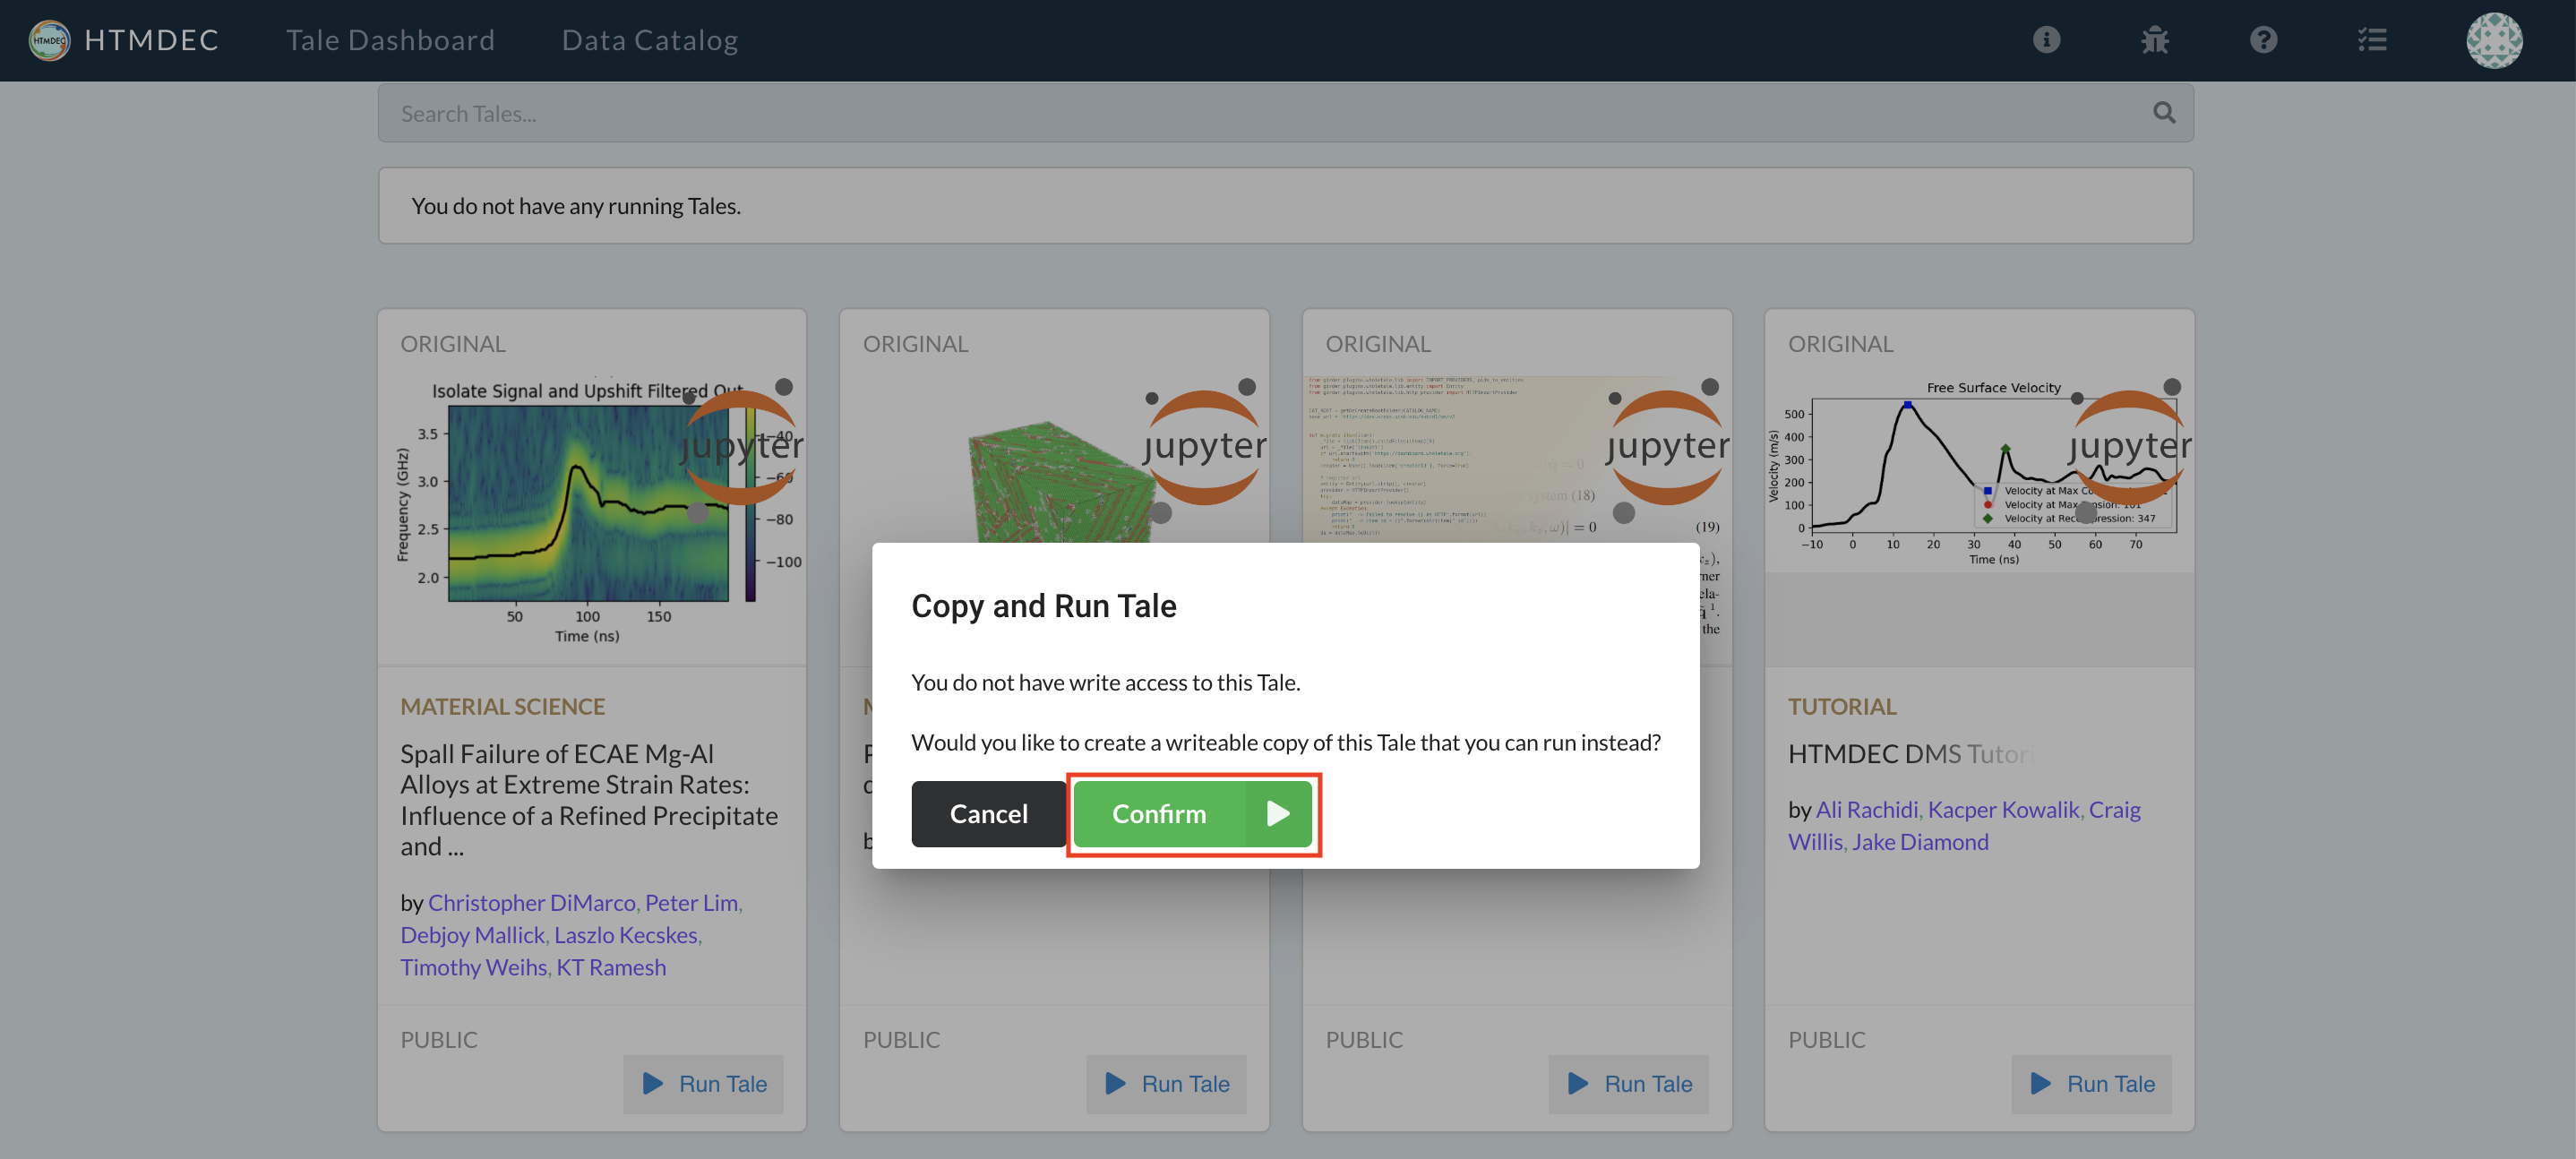Run the HTMDEC DMS Tutorial Tale
The height and width of the screenshot is (1159, 2576).
coord(2091,1083)
